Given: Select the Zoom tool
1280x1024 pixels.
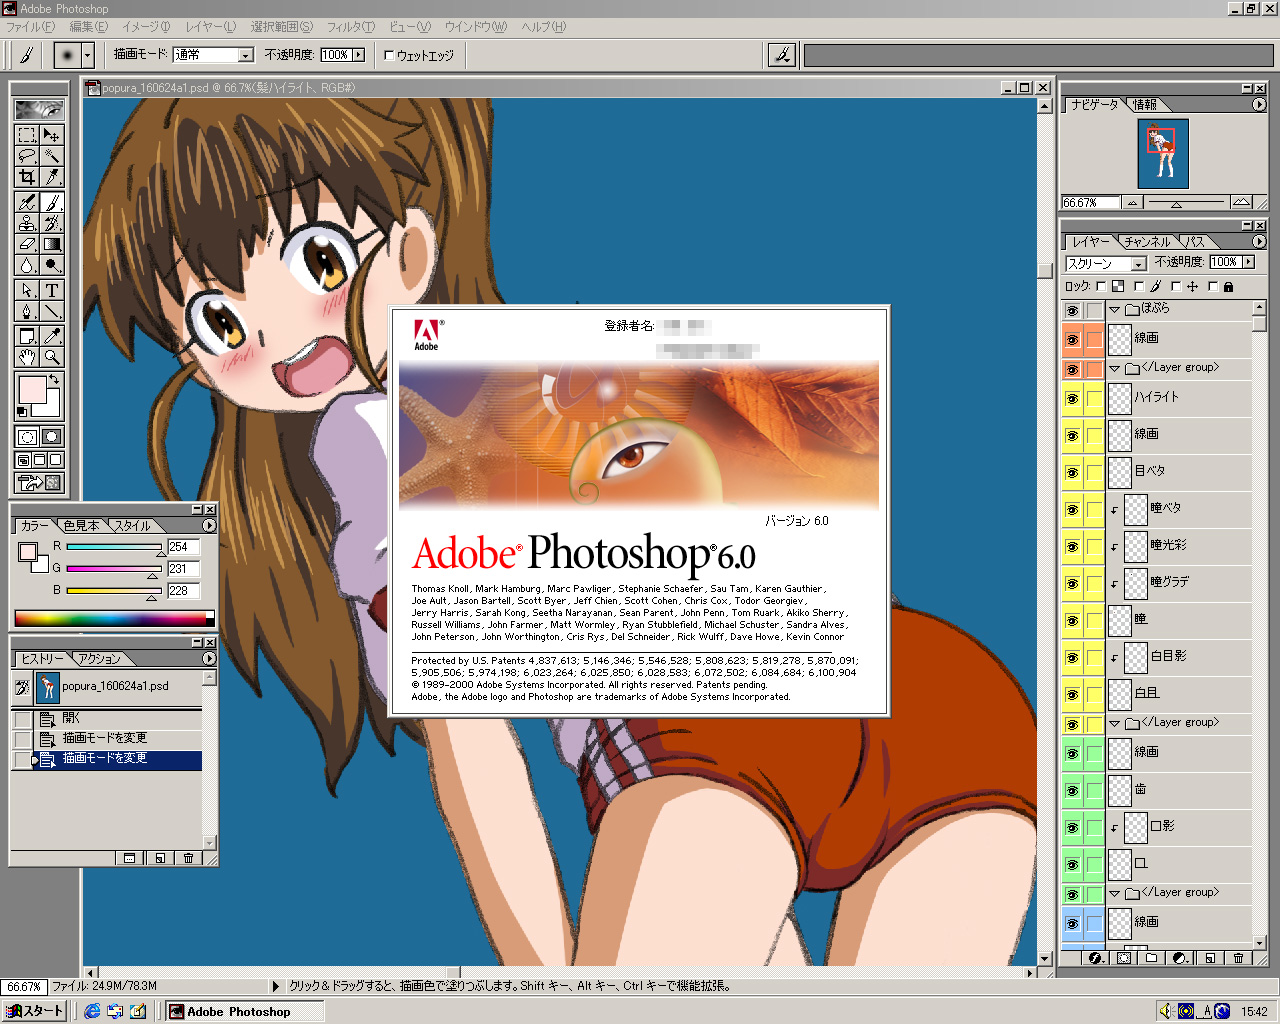Looking at the screenshot, I should (x=52, y=357).
